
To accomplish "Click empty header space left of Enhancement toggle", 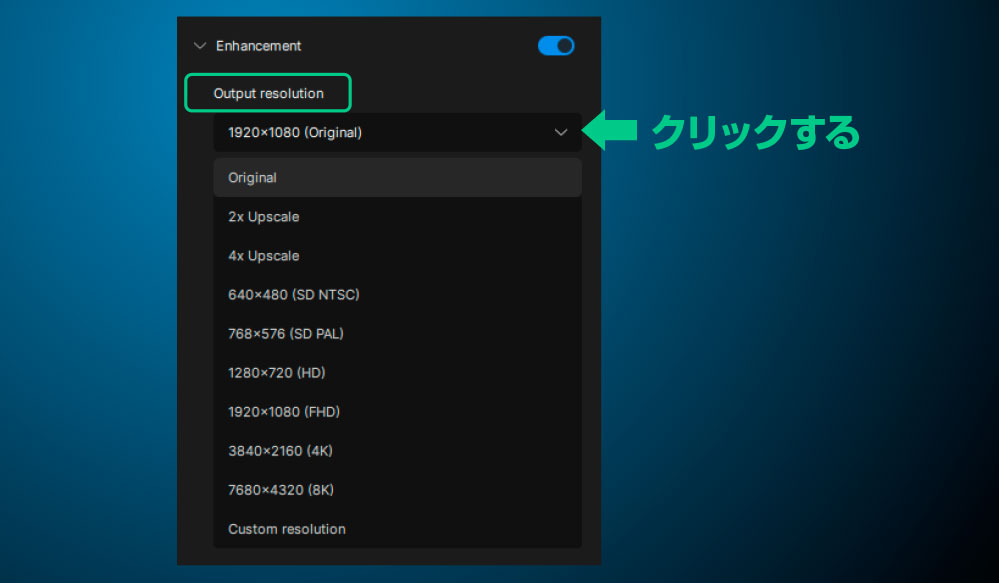I will click(420, 46).
